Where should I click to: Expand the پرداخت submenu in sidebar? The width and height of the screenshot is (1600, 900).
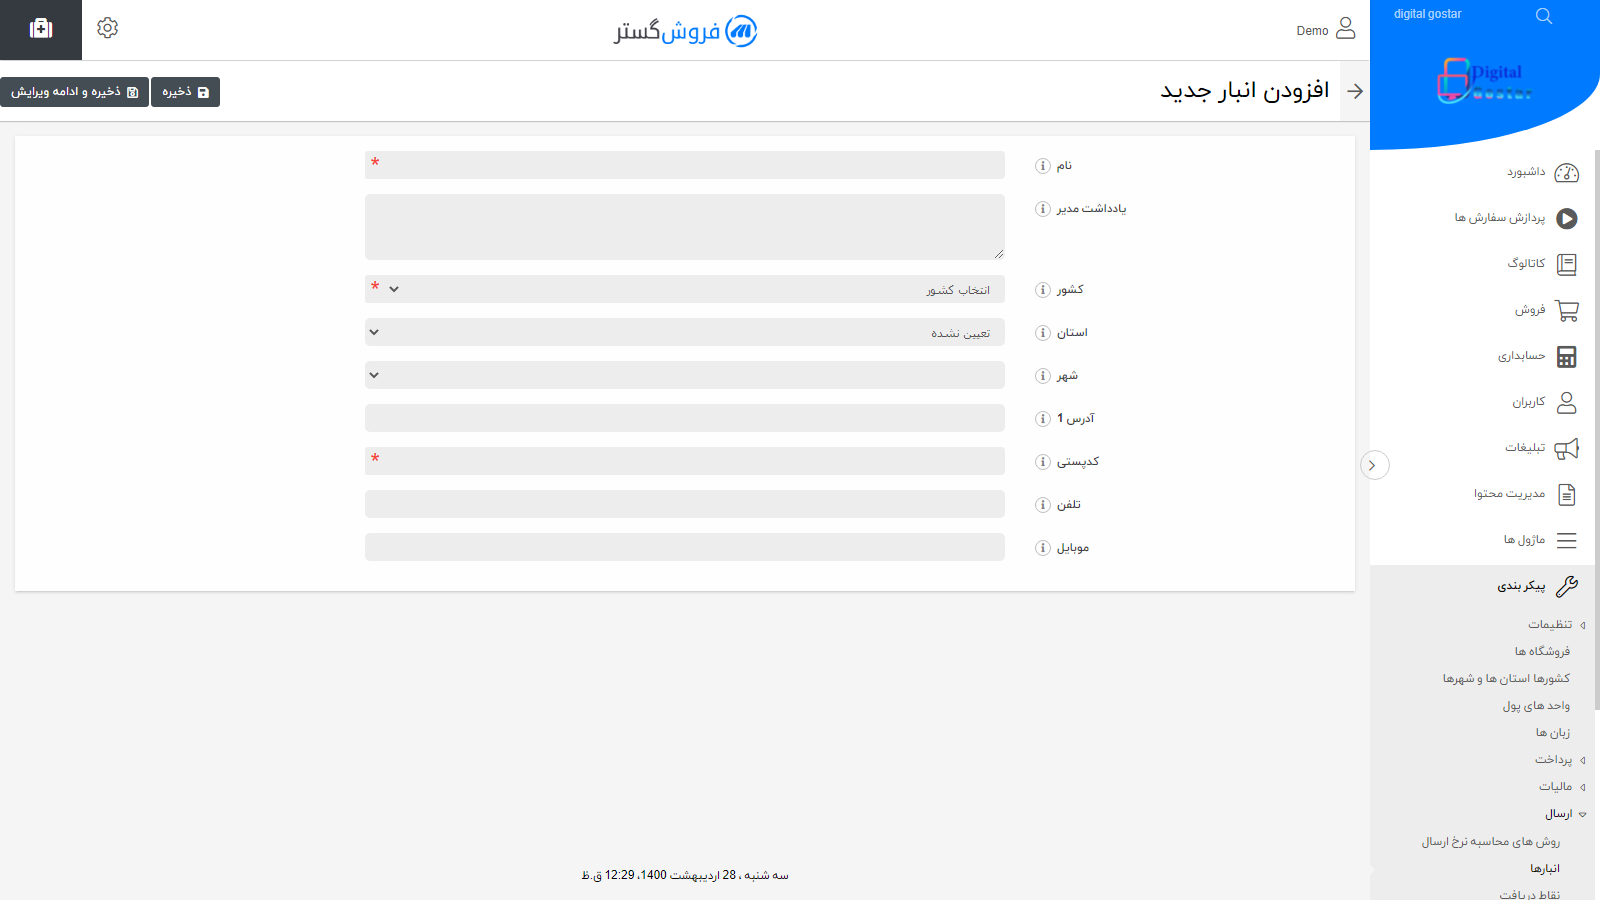click(1554, 760)
